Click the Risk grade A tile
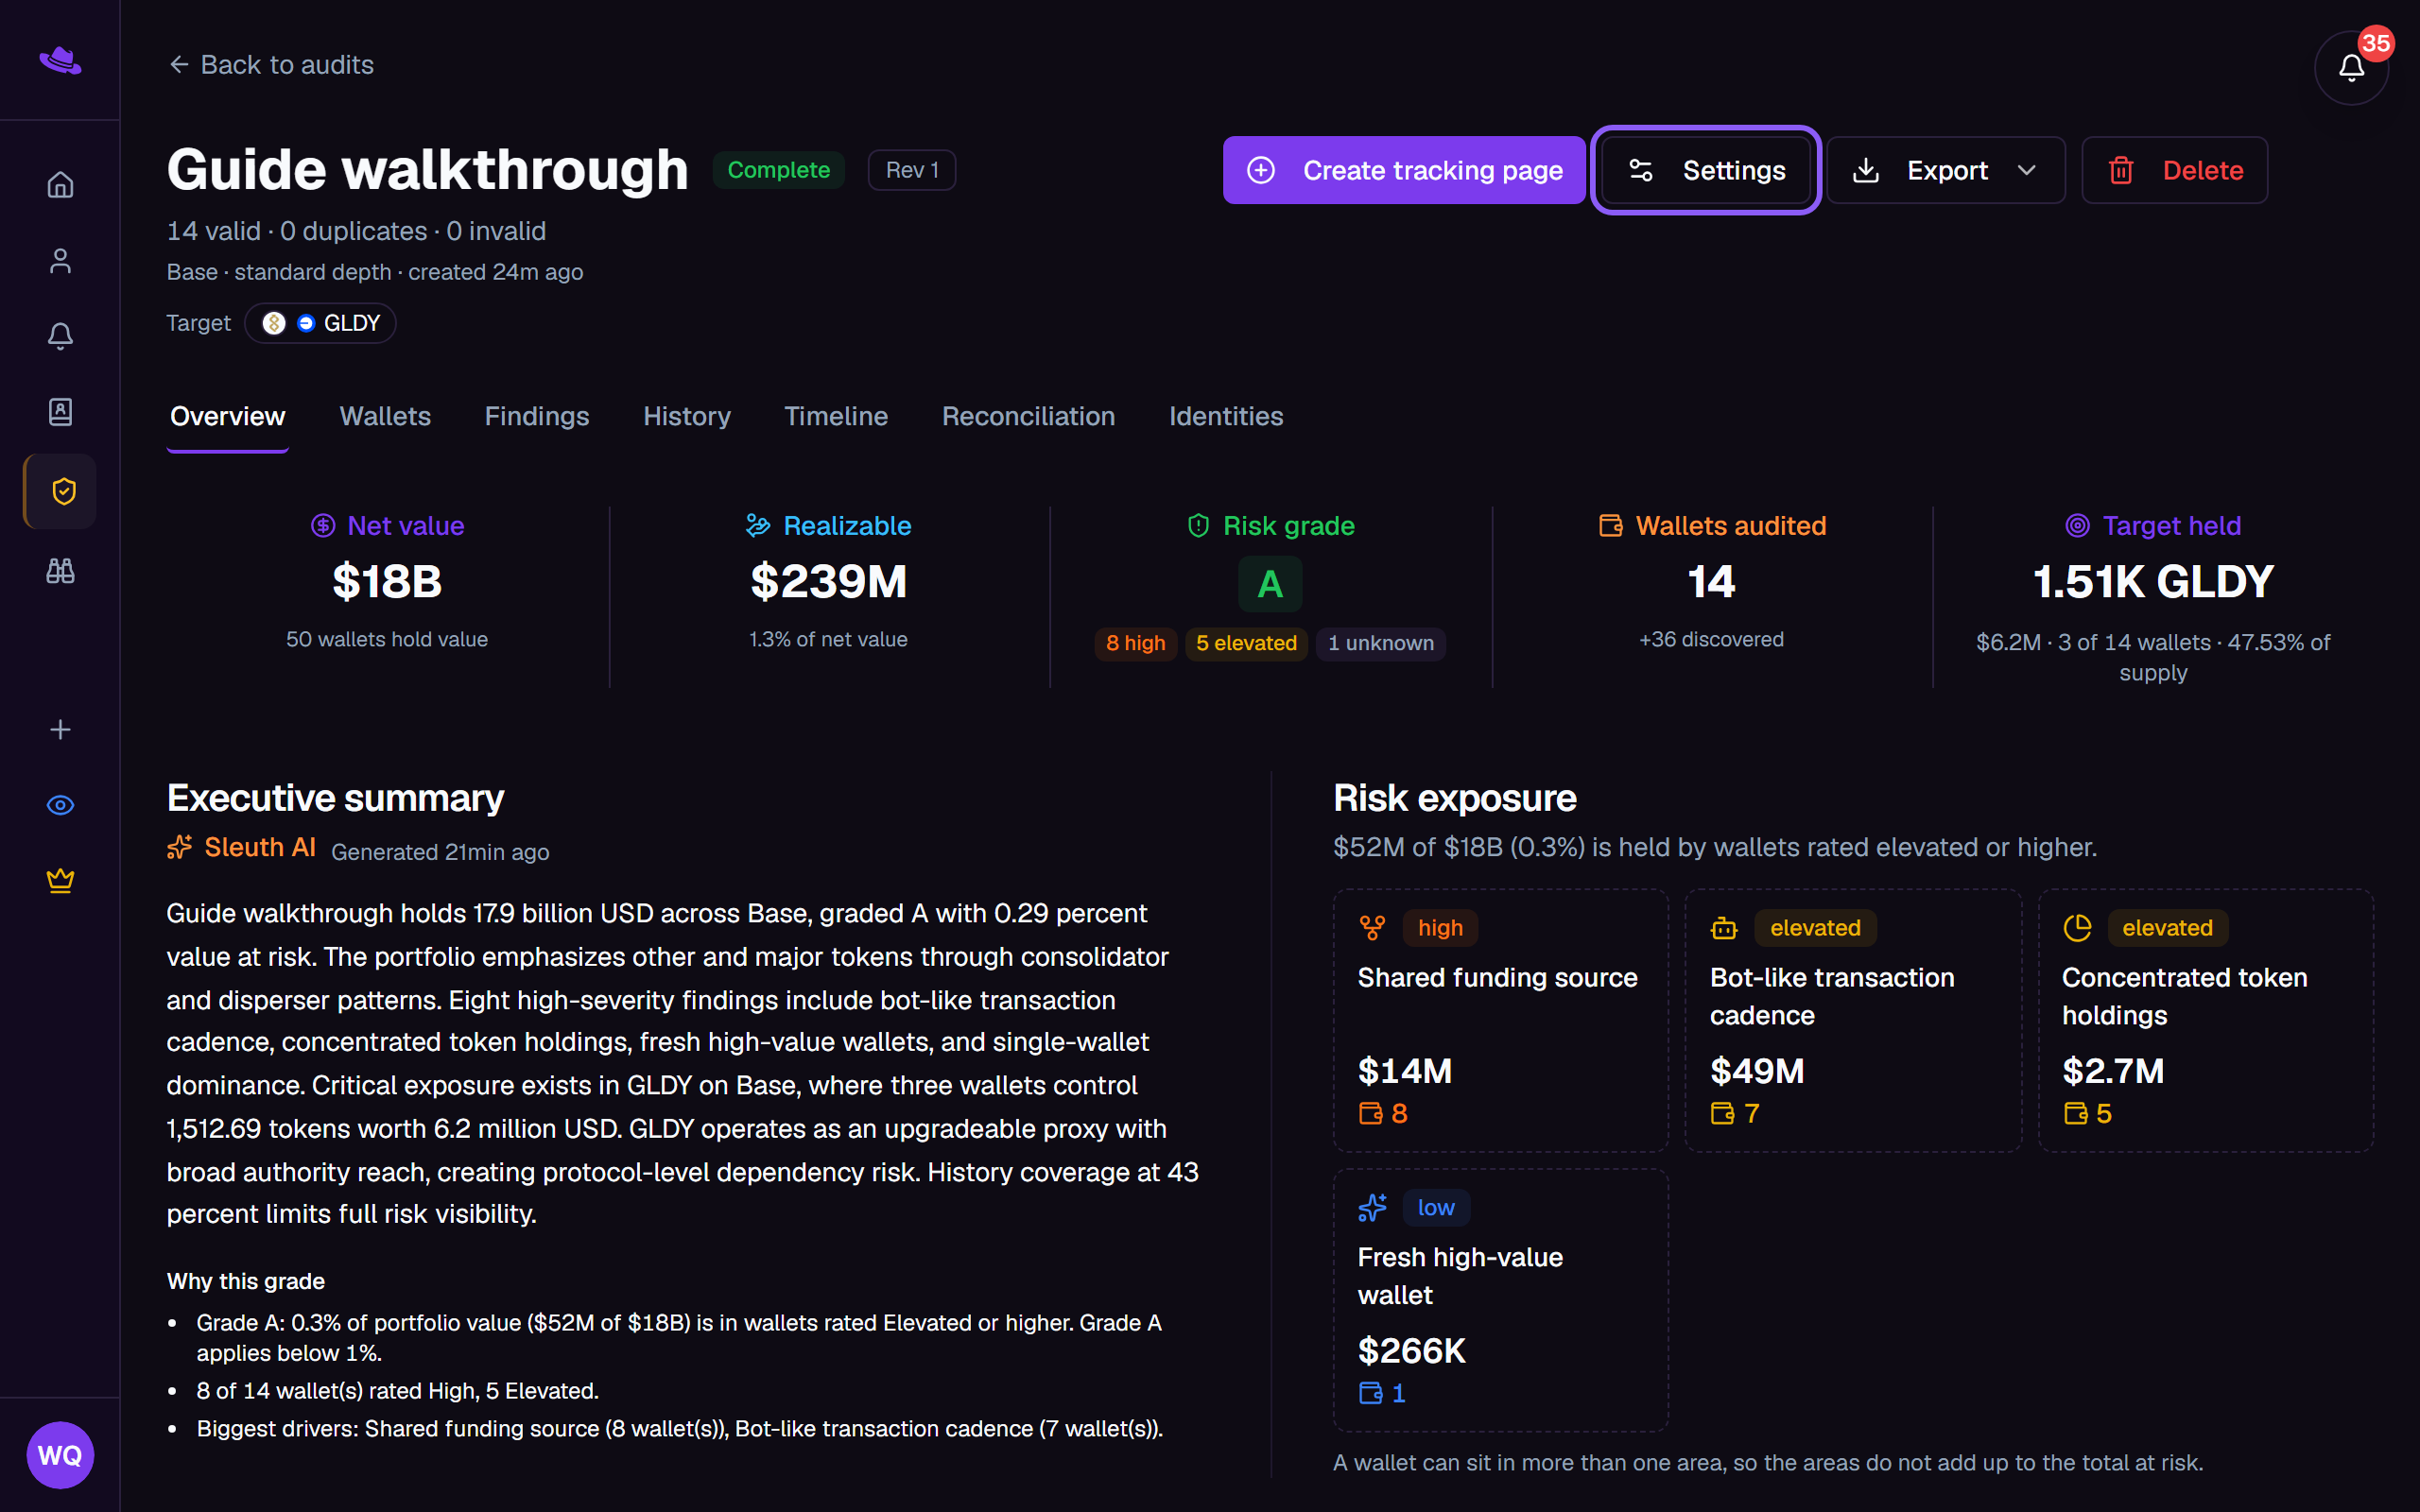This screenshot has height=1512, width=2420. pyautogui.click(x=1270, y=584)
